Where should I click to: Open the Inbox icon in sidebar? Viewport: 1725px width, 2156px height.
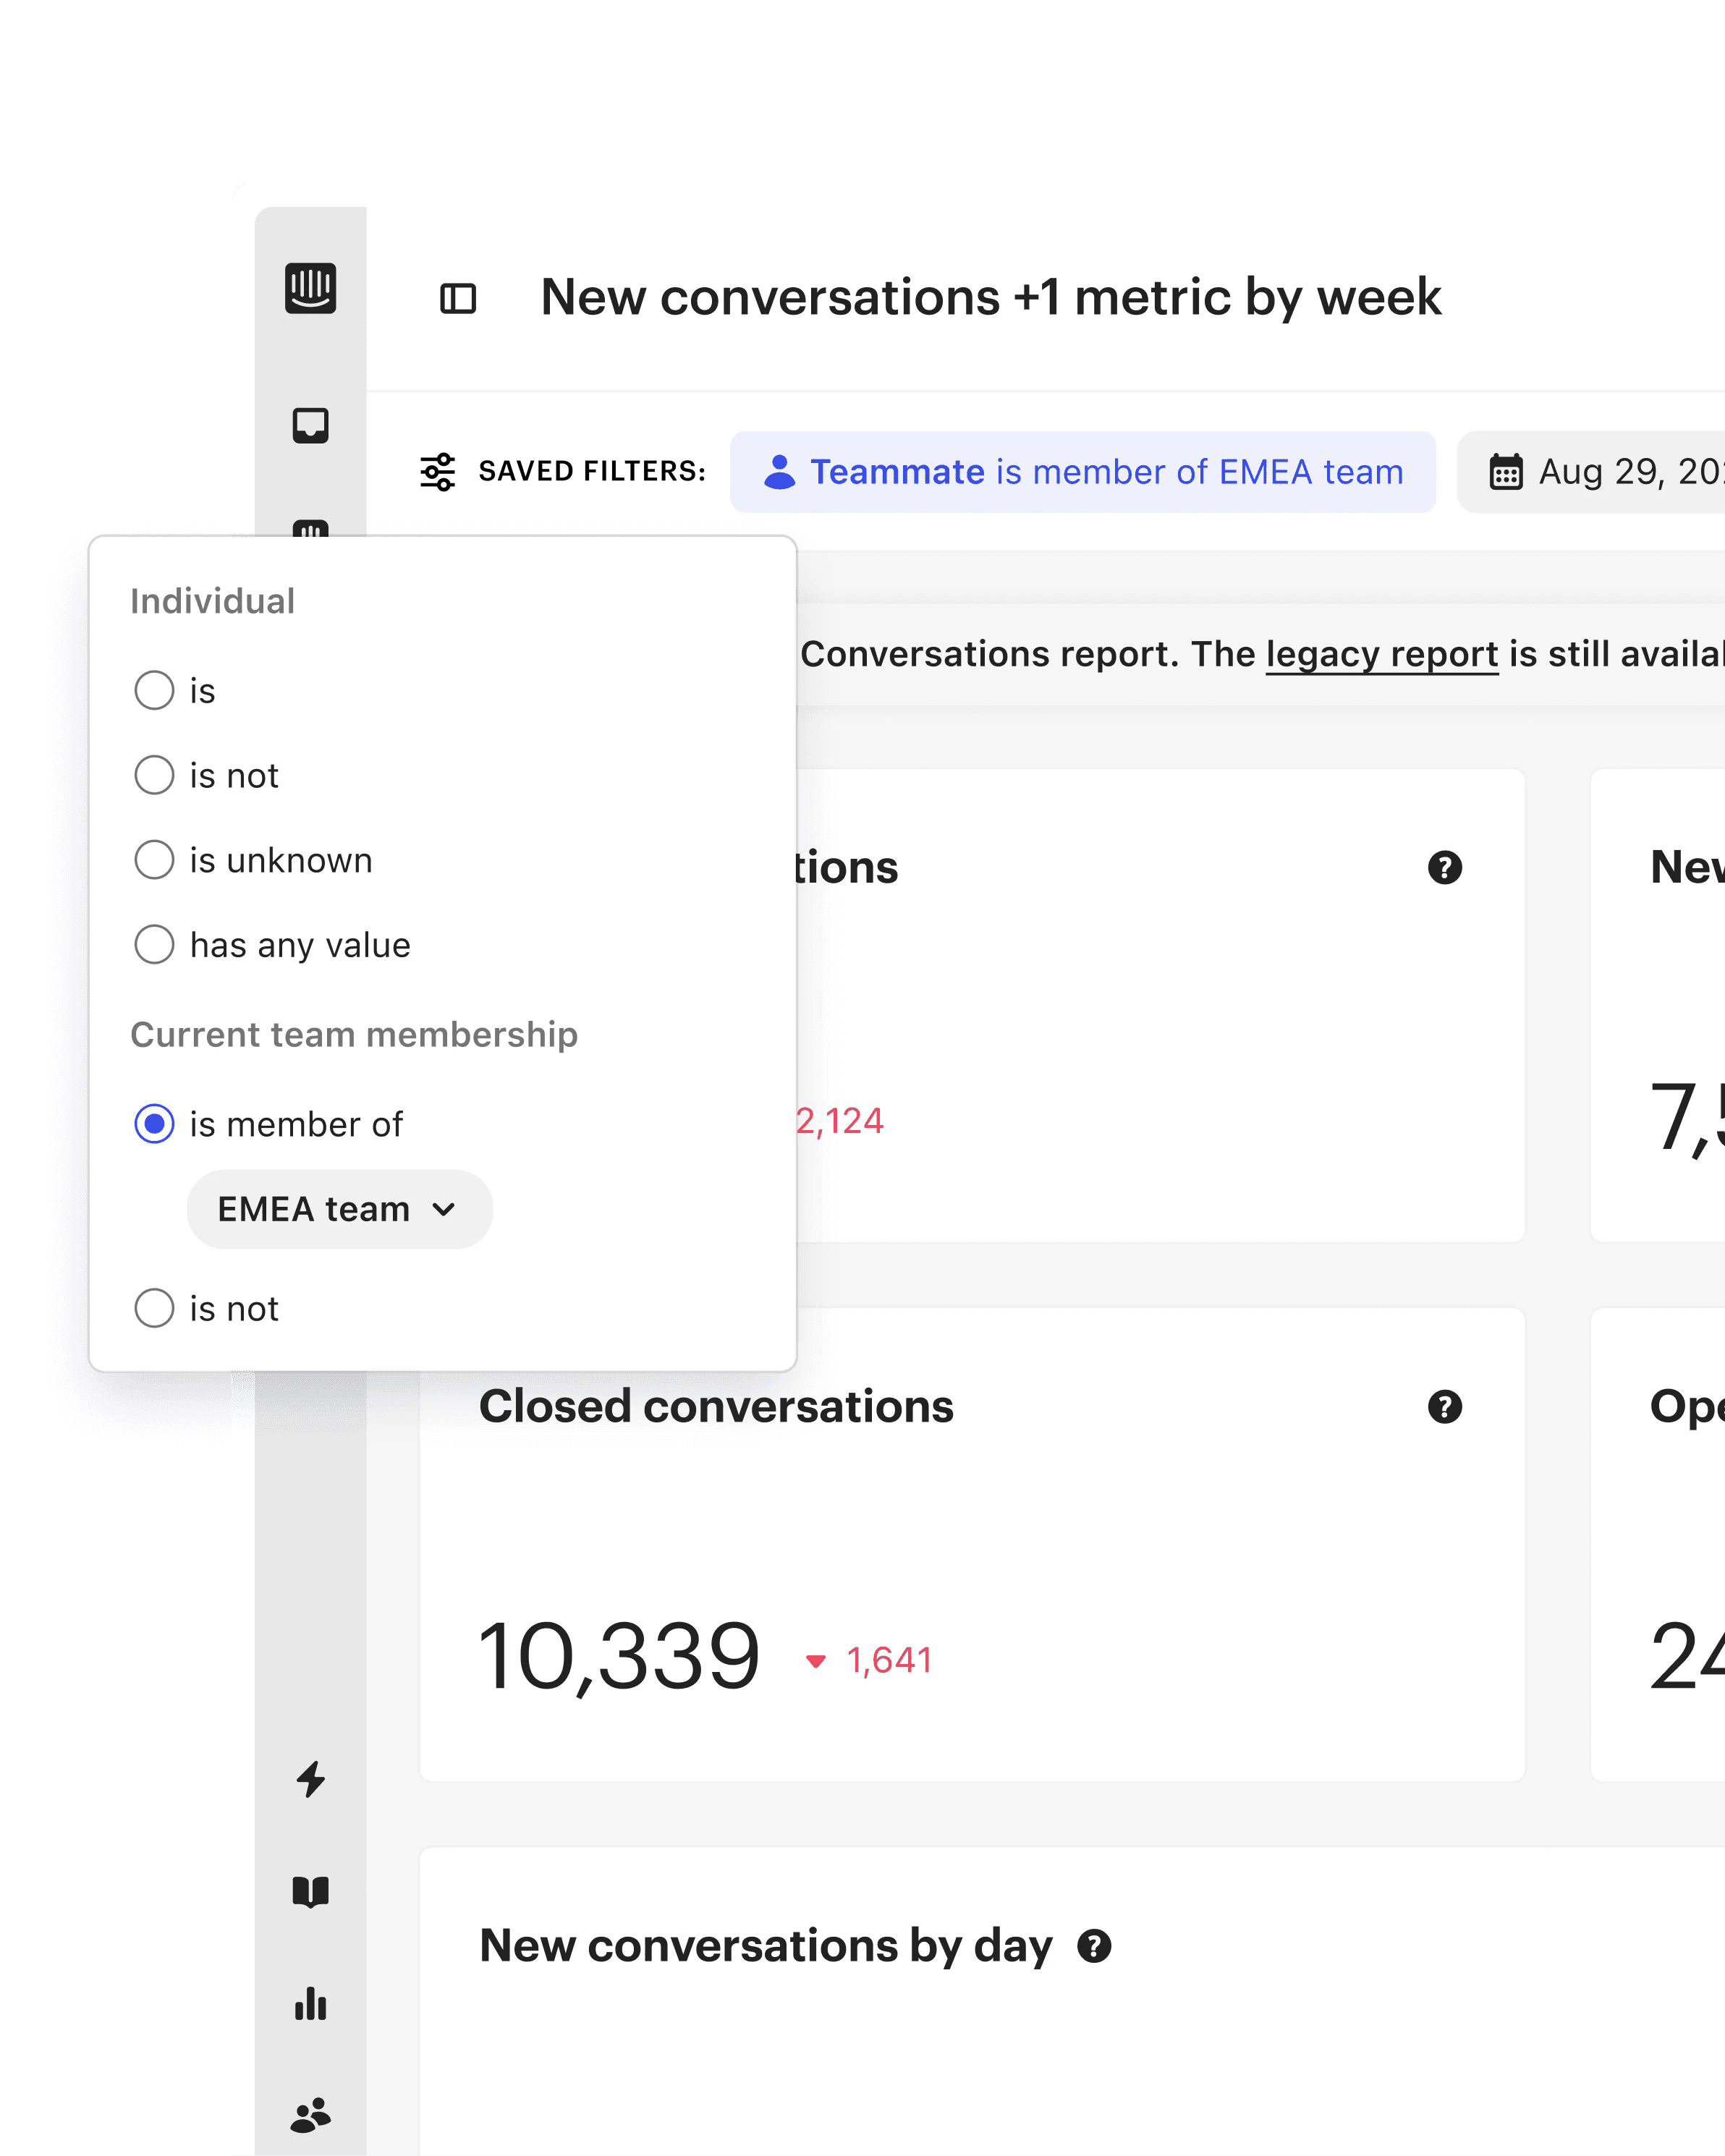[x=310, y=425]
